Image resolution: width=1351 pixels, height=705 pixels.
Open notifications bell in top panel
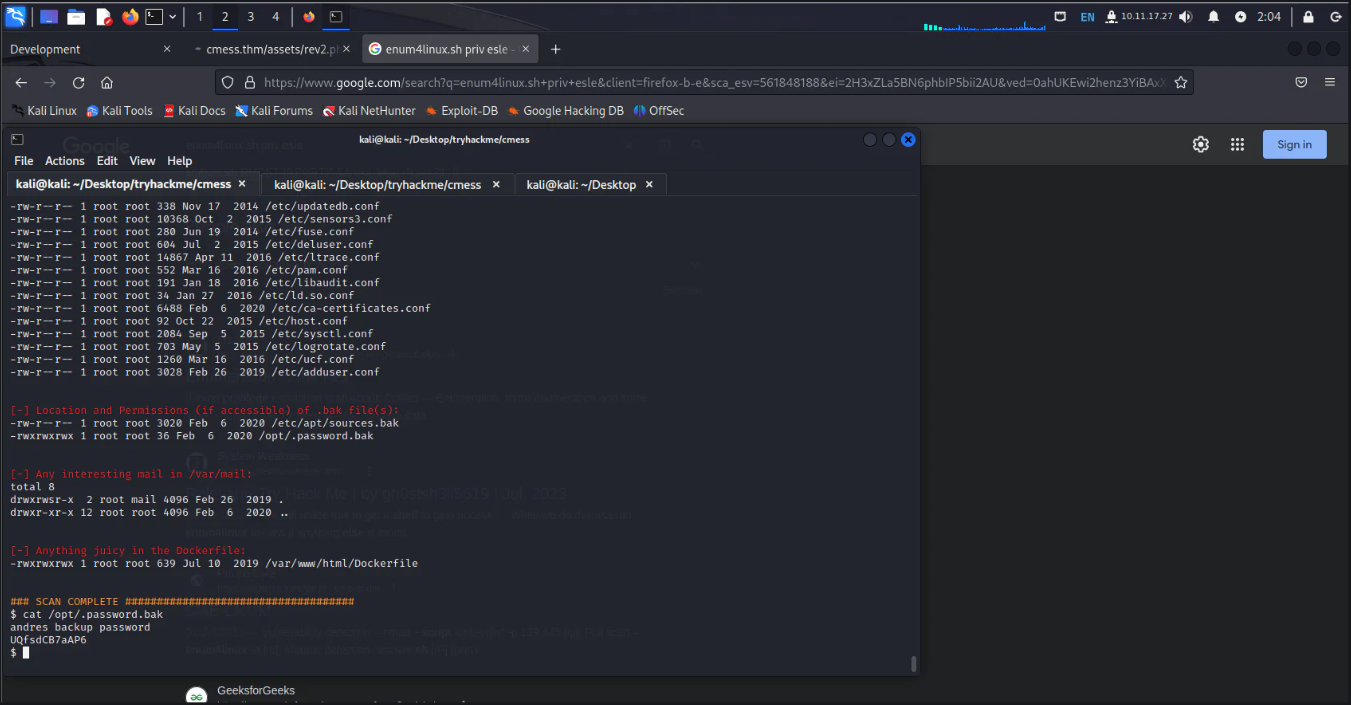pyautogui.click(x=1213, y=17)
